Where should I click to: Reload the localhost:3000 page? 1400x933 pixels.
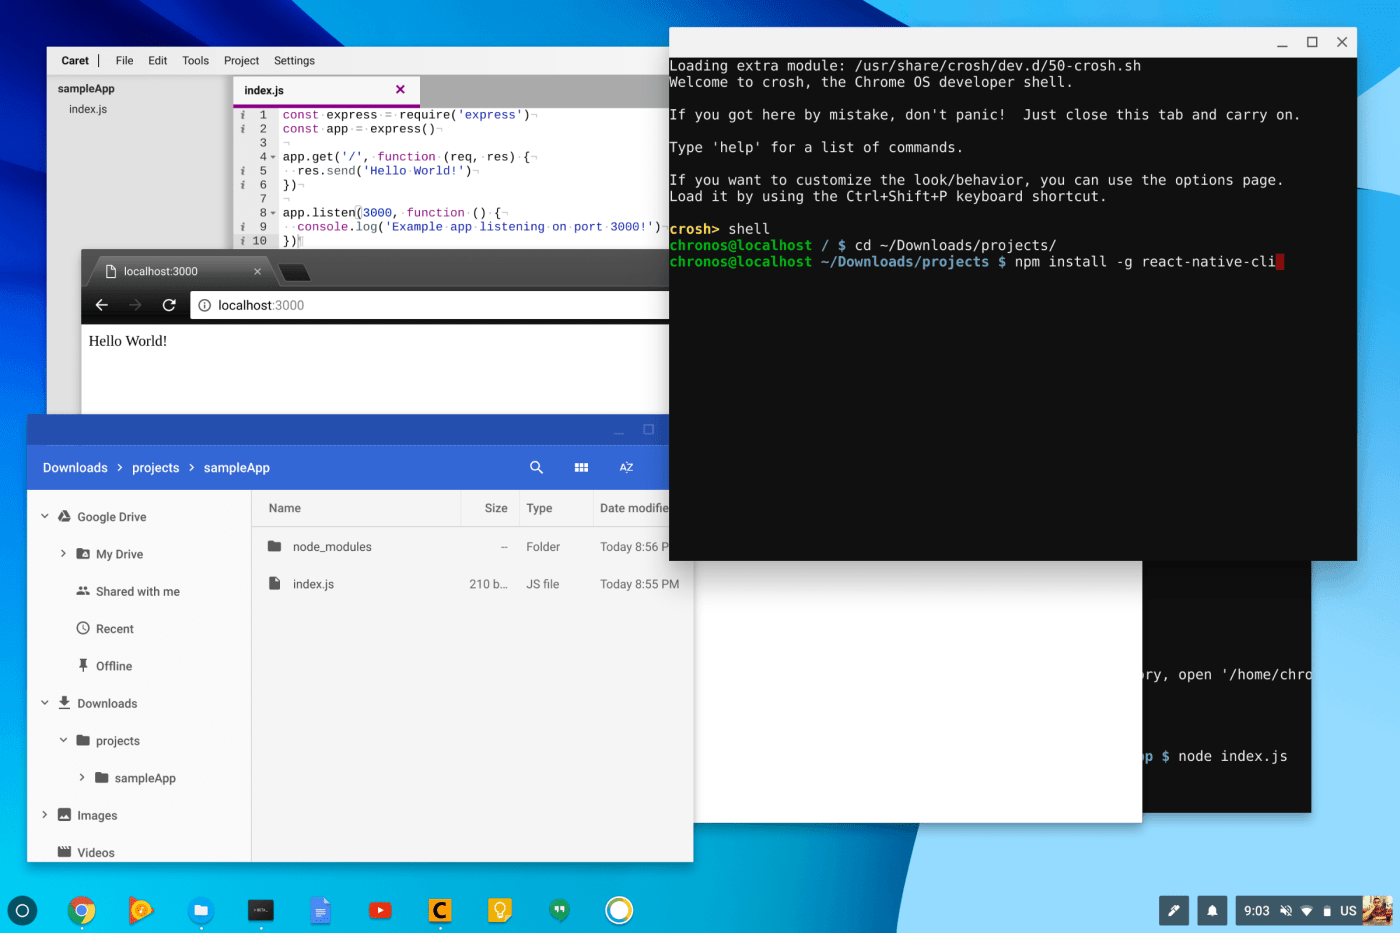pos(169,305)
